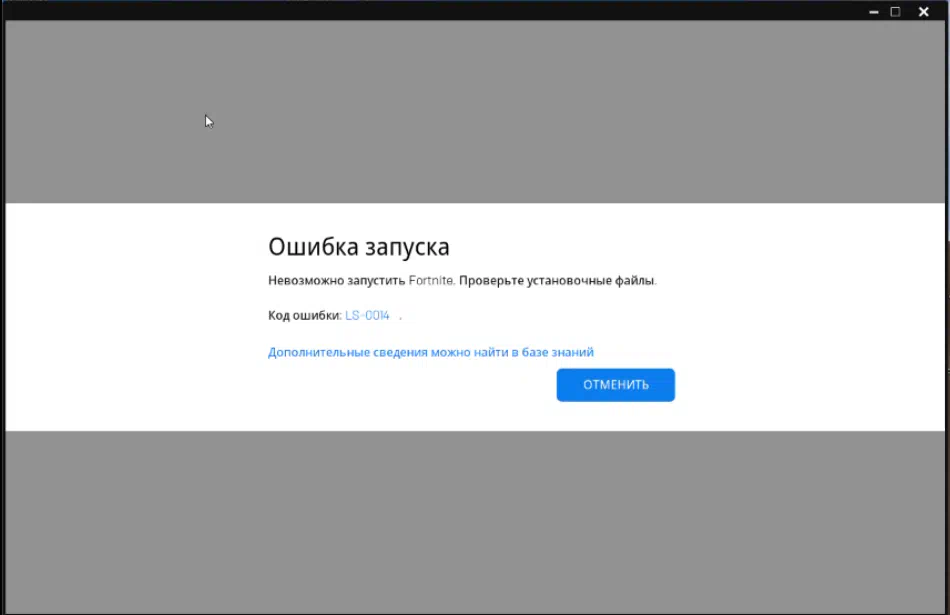
Task: Click the dimmed gray area below the dialog
Action: [x=475, y=520]
